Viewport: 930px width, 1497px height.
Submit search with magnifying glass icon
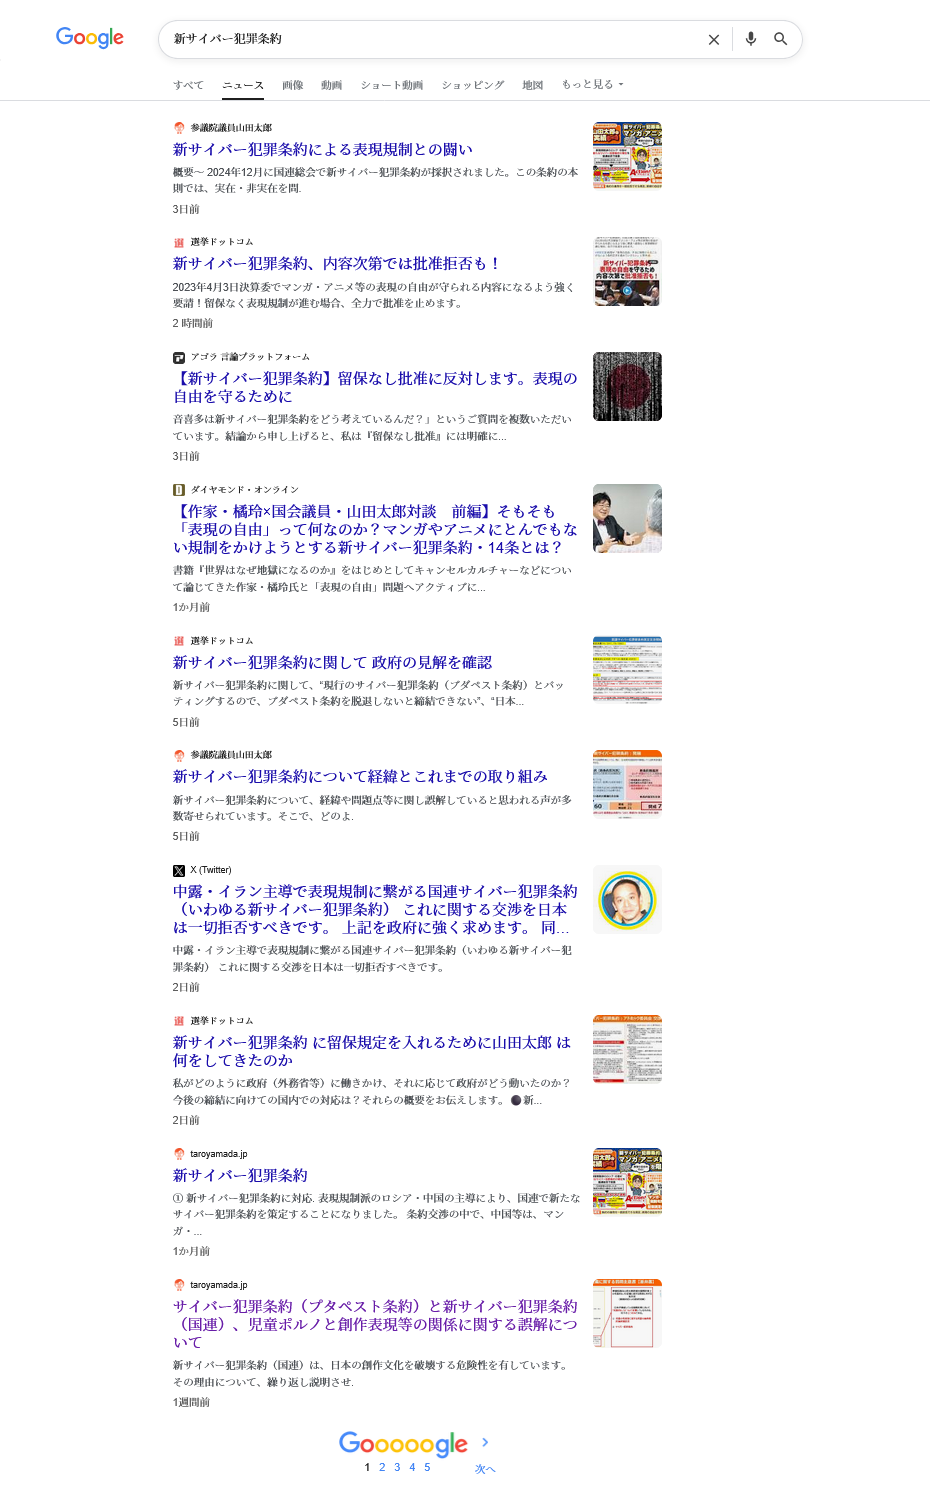tap(781, 39)
